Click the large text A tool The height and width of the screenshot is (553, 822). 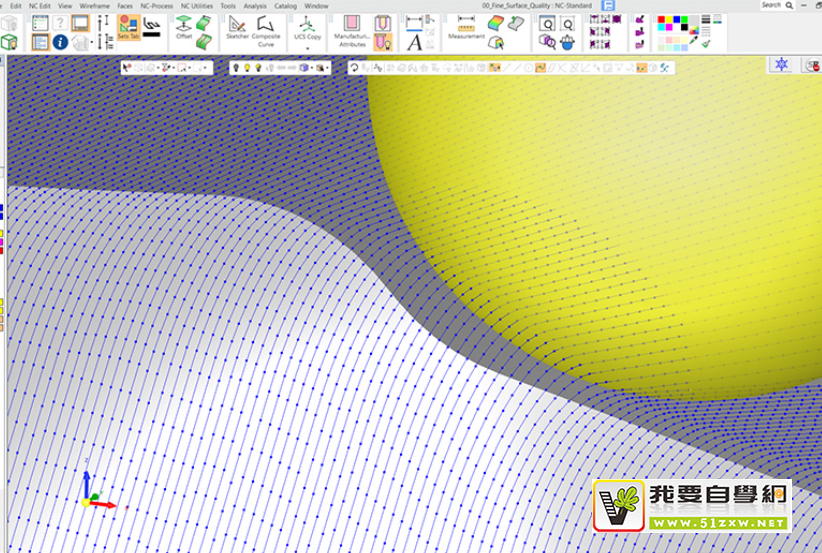tap(415, 42)
